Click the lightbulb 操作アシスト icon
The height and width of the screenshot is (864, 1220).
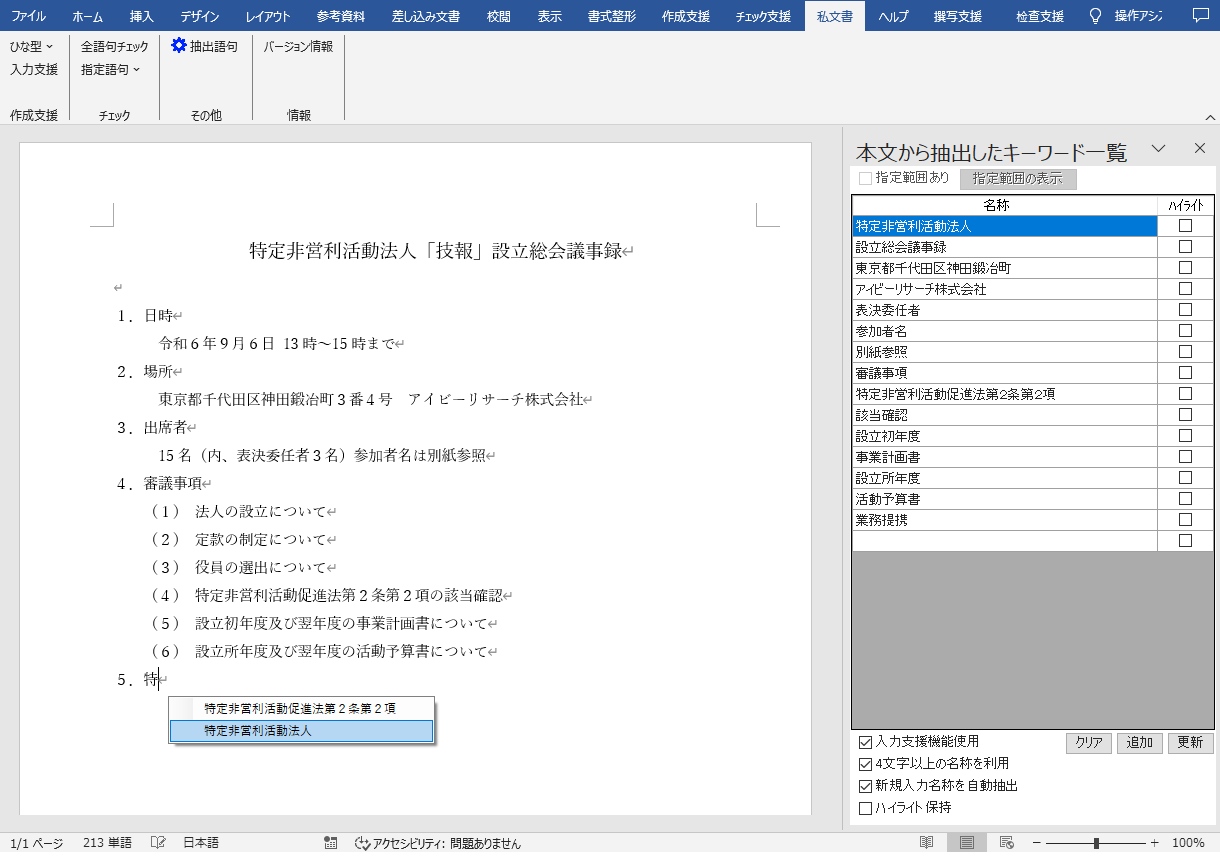point(1095,16)
